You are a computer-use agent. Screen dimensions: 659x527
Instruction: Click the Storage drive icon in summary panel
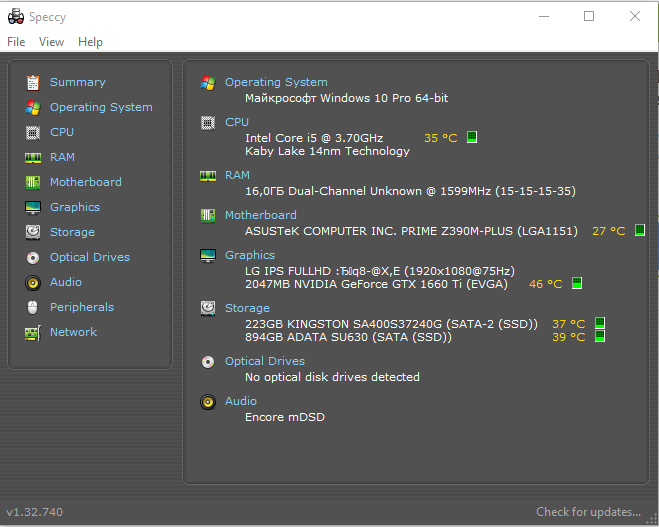click(208, 308)
